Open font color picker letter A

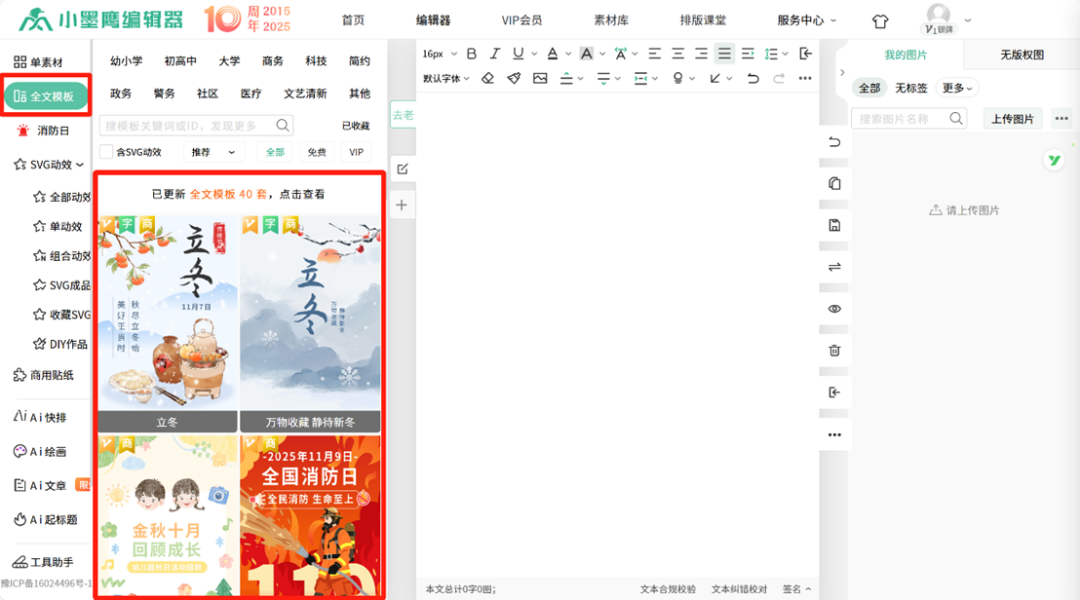click(552, 54)
